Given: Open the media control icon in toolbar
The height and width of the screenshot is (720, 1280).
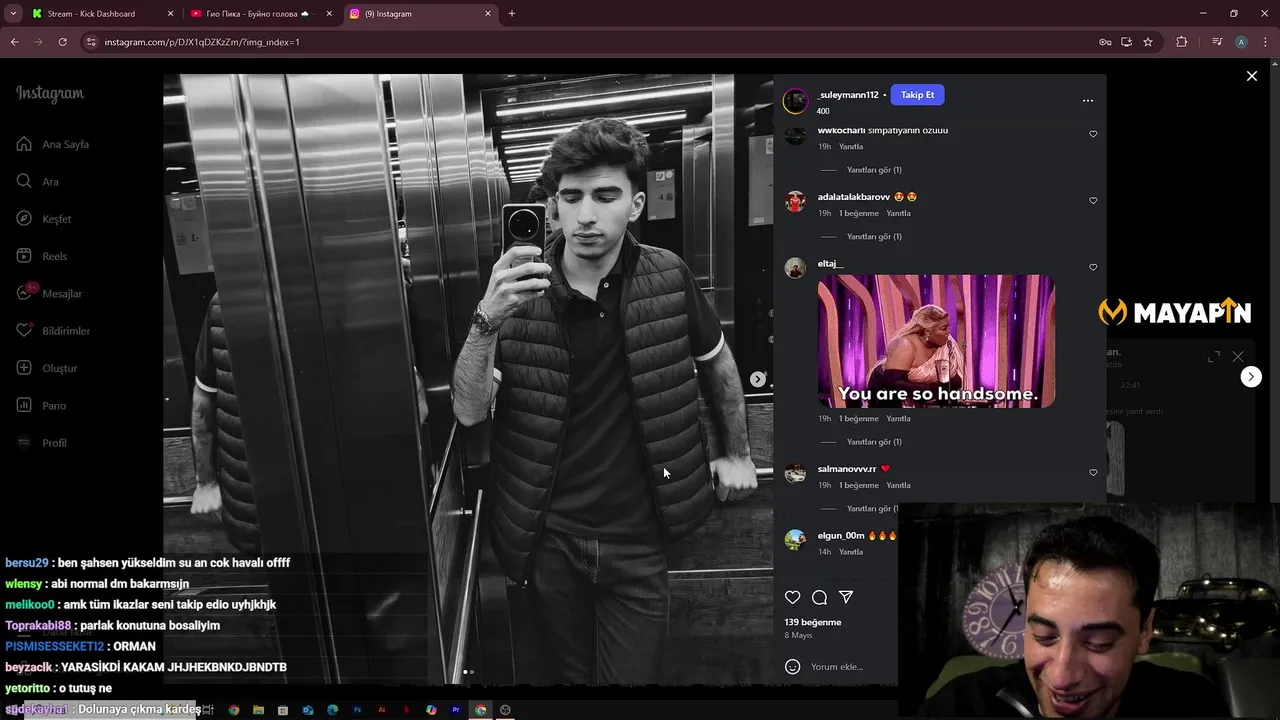Looking at the screenshot, I should pos(1217,42).
